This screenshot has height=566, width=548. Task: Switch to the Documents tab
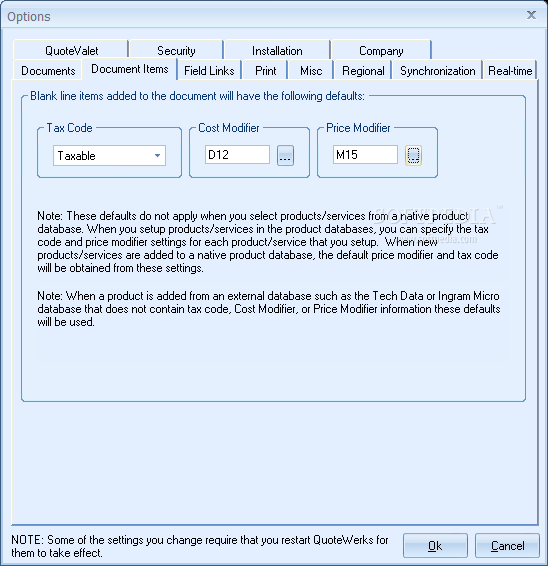[48, 70]
